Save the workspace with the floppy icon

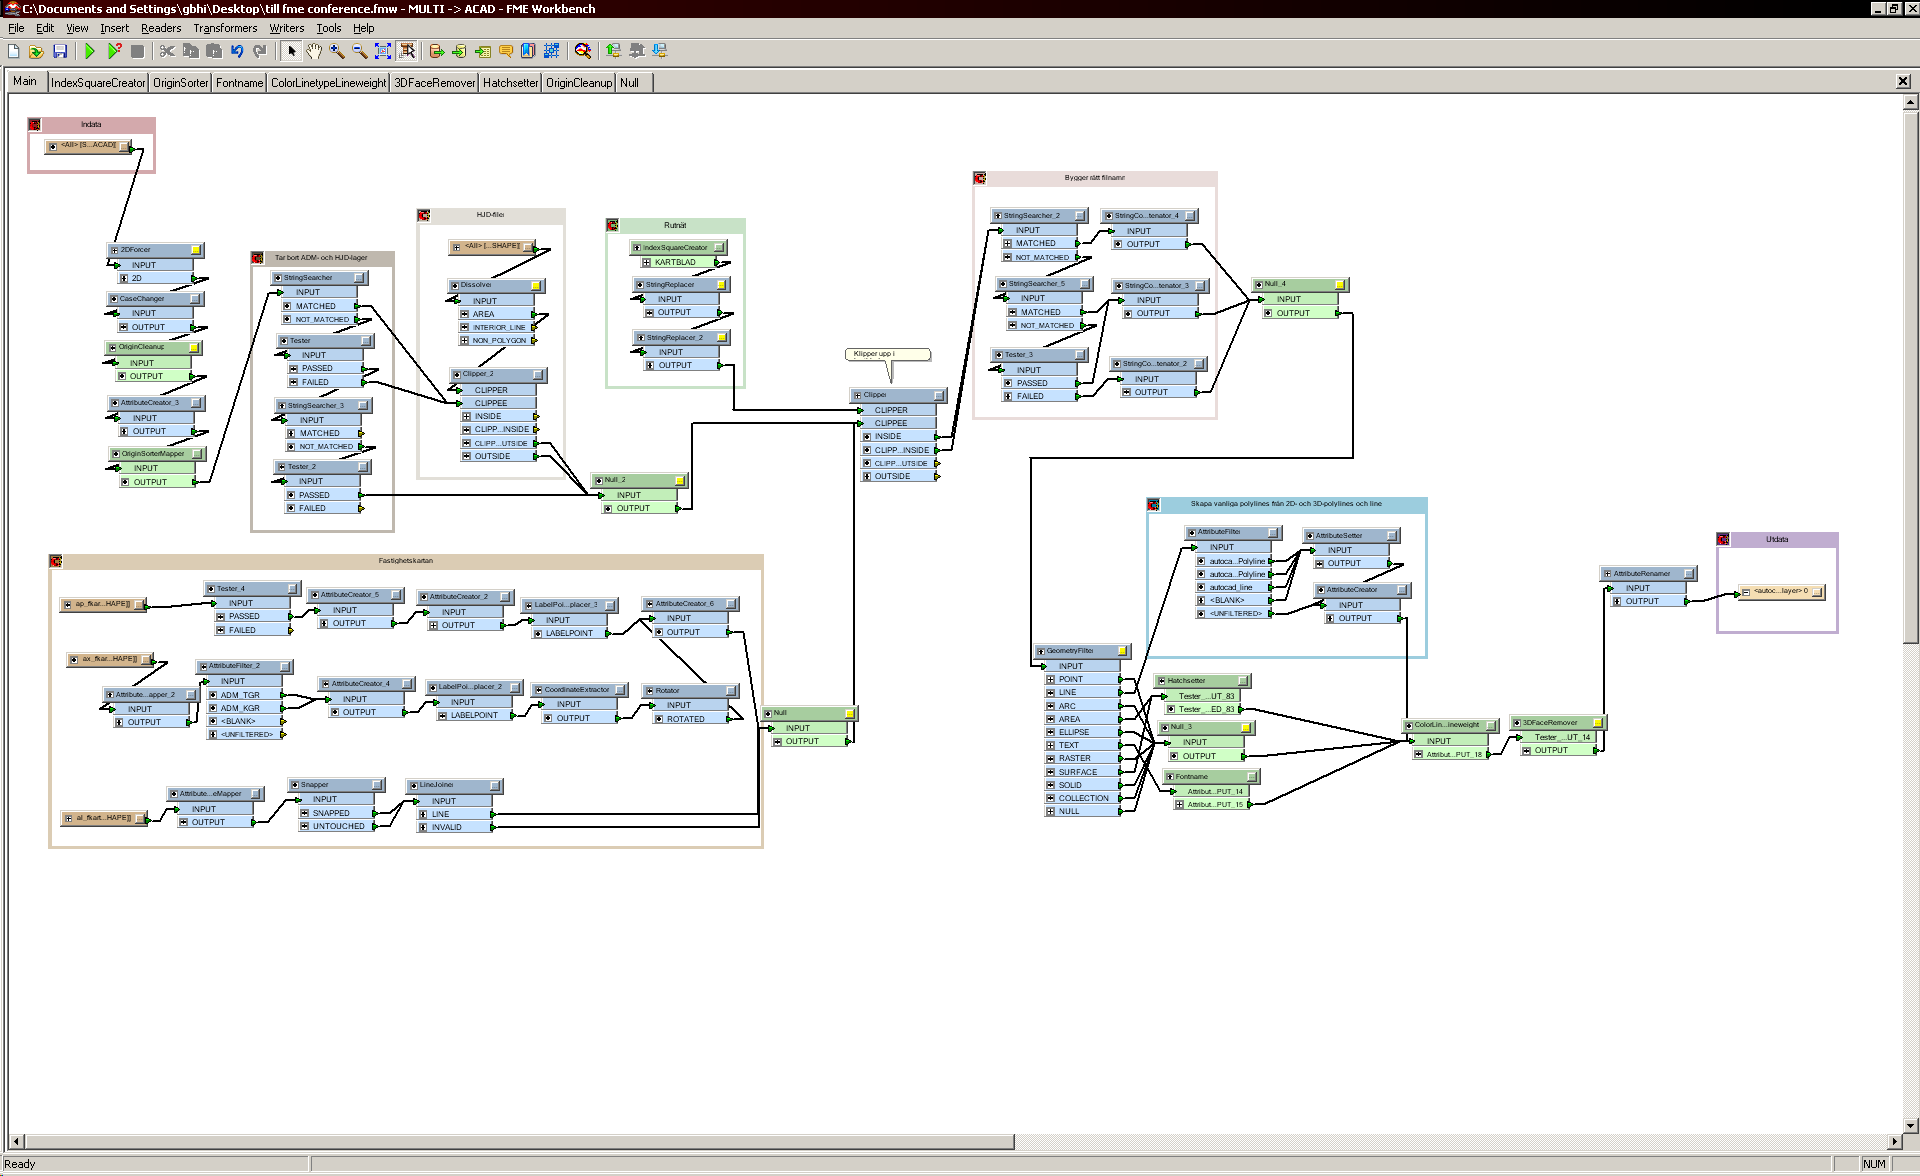tap(60, 51)
